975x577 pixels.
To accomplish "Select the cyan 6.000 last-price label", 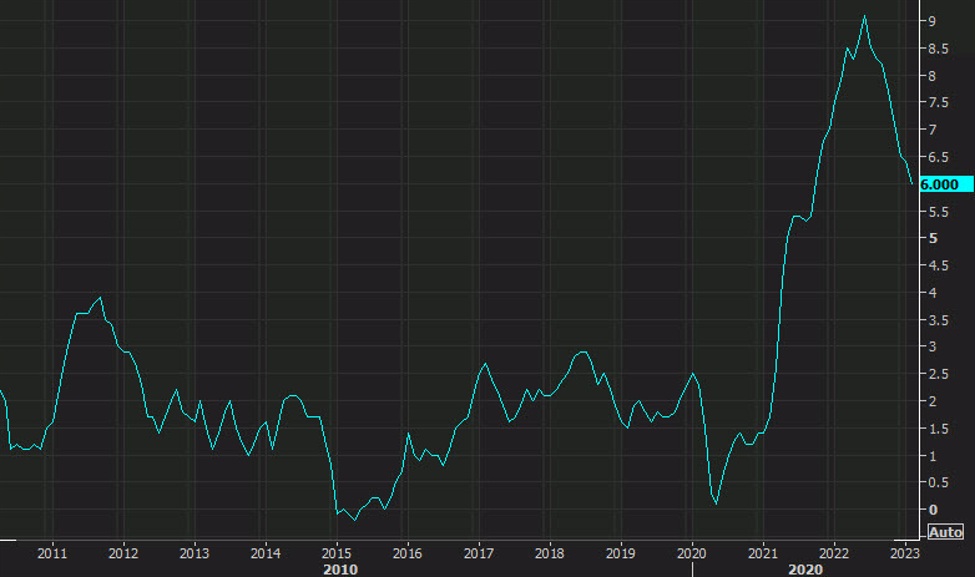I will [x=940, y=184].
